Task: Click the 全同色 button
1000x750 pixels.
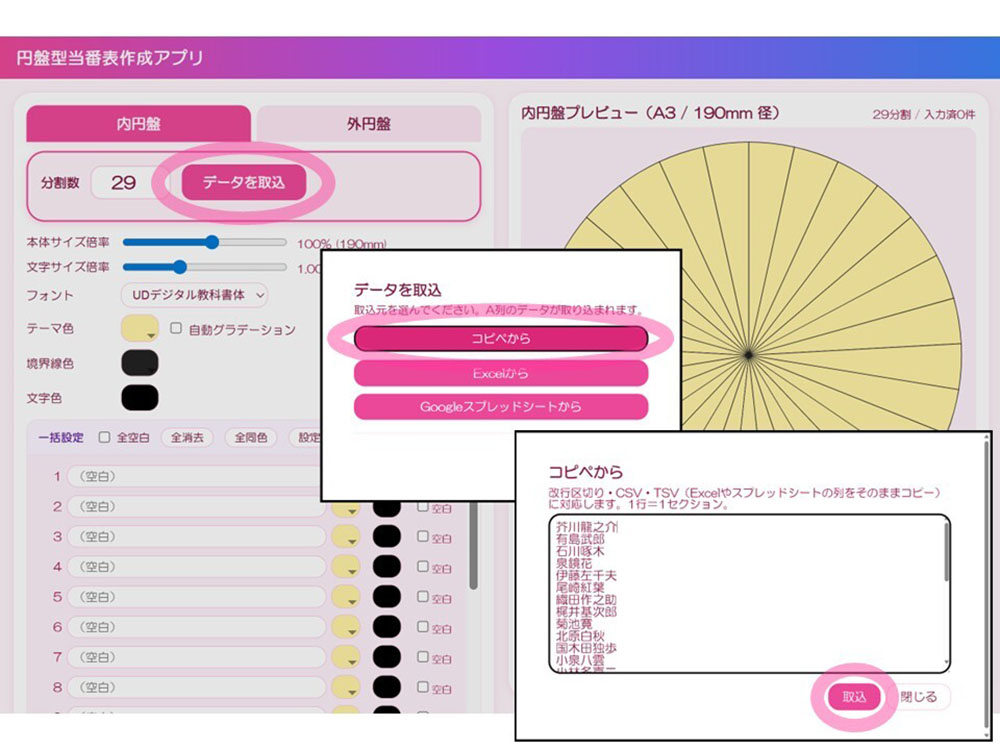Action: [251, 438]
